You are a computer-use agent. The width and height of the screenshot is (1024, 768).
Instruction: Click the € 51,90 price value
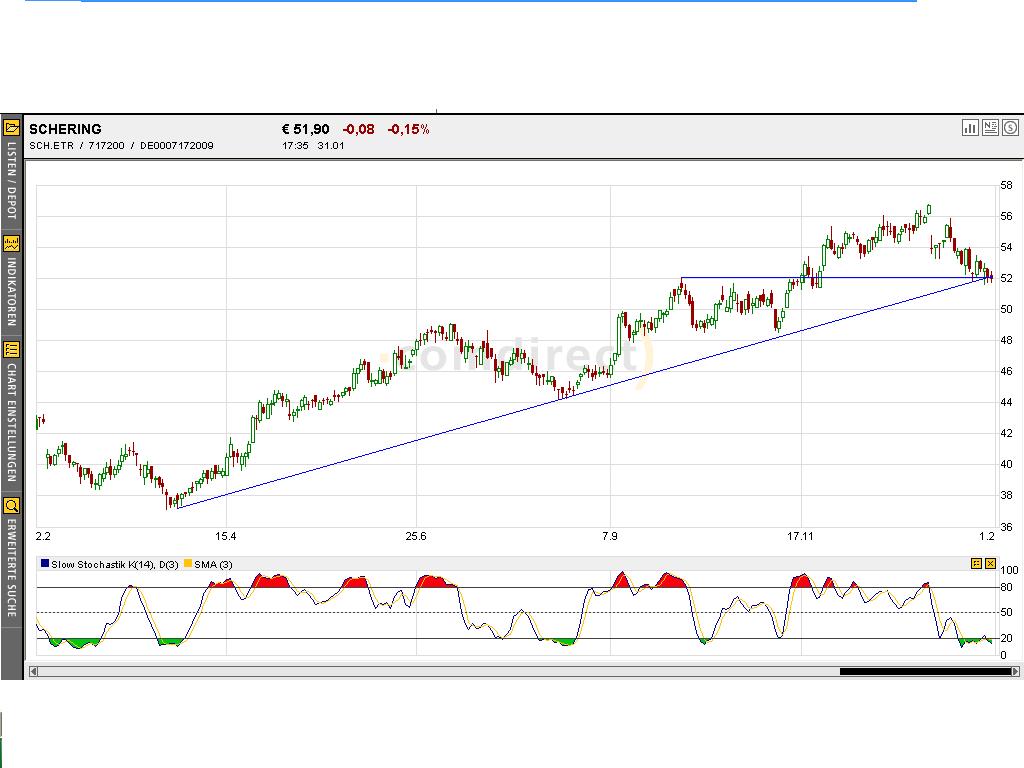306,129
